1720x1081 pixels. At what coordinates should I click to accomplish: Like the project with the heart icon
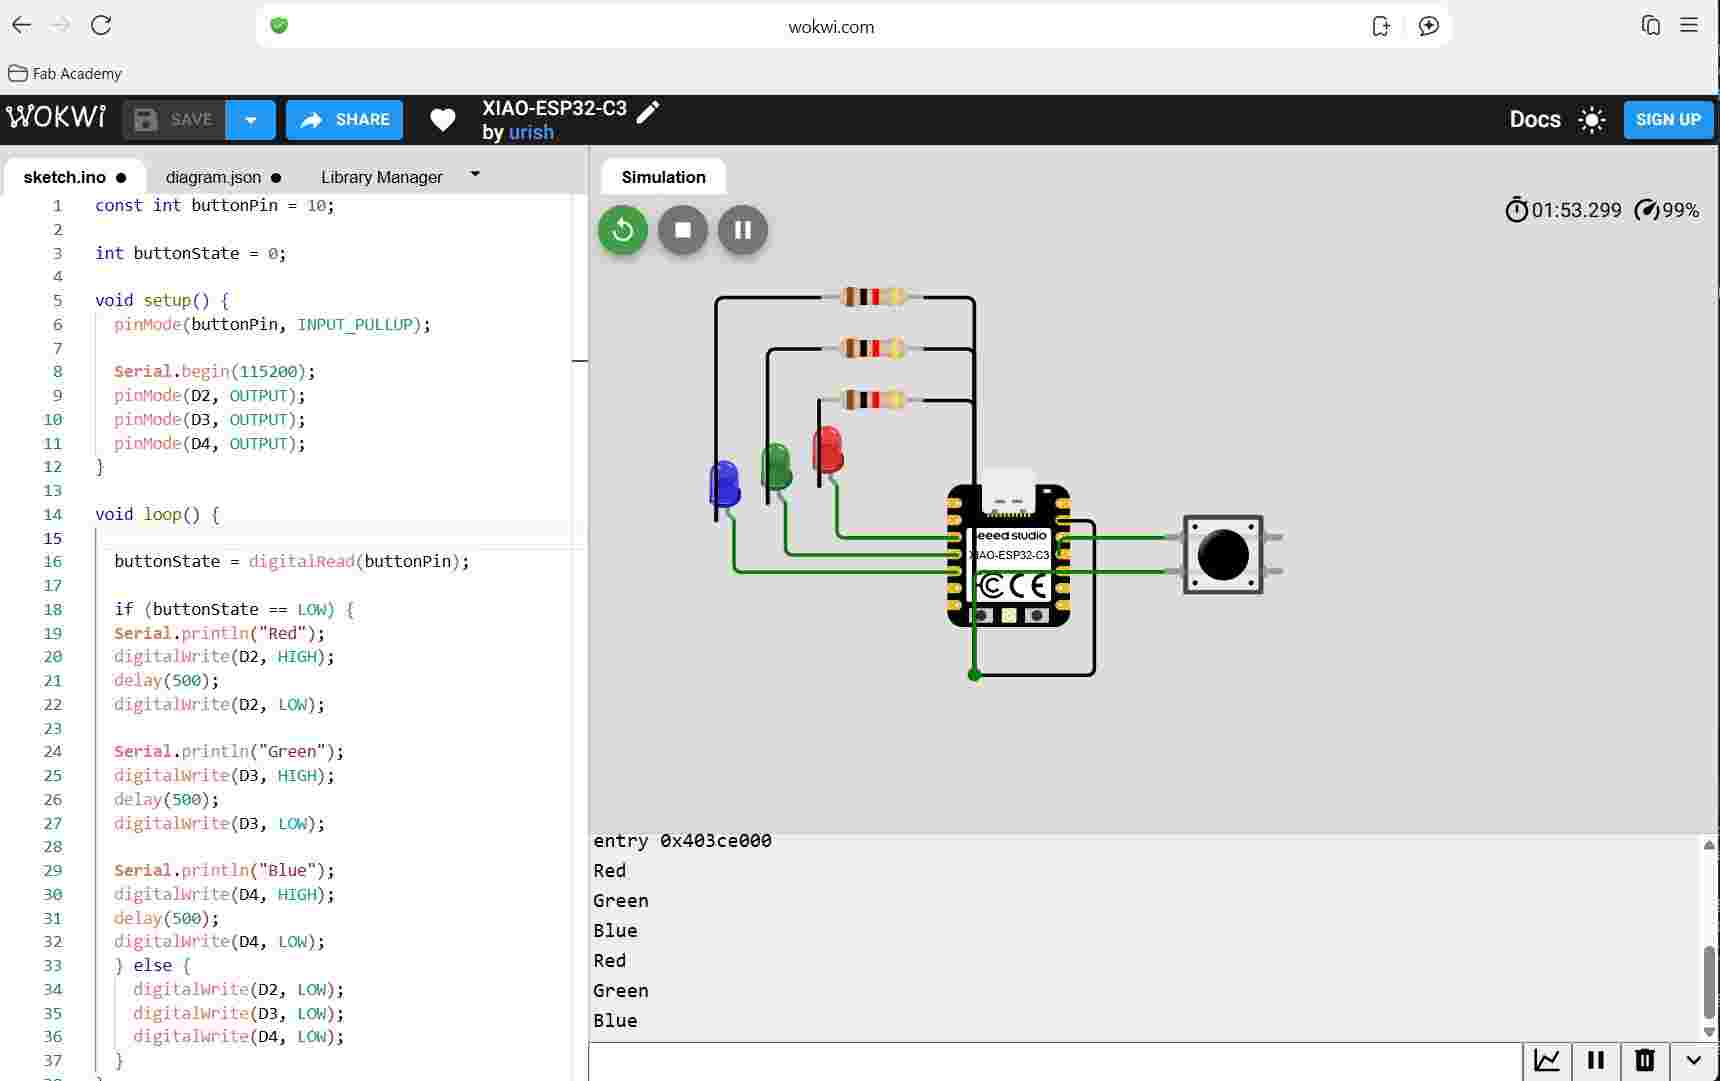click(x=443, y=120)
